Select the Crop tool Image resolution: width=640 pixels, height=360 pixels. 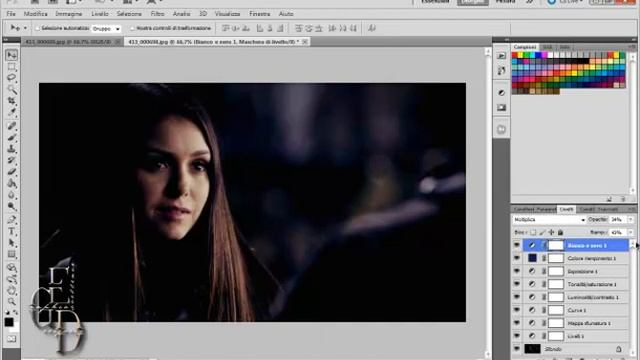[12, 100]
